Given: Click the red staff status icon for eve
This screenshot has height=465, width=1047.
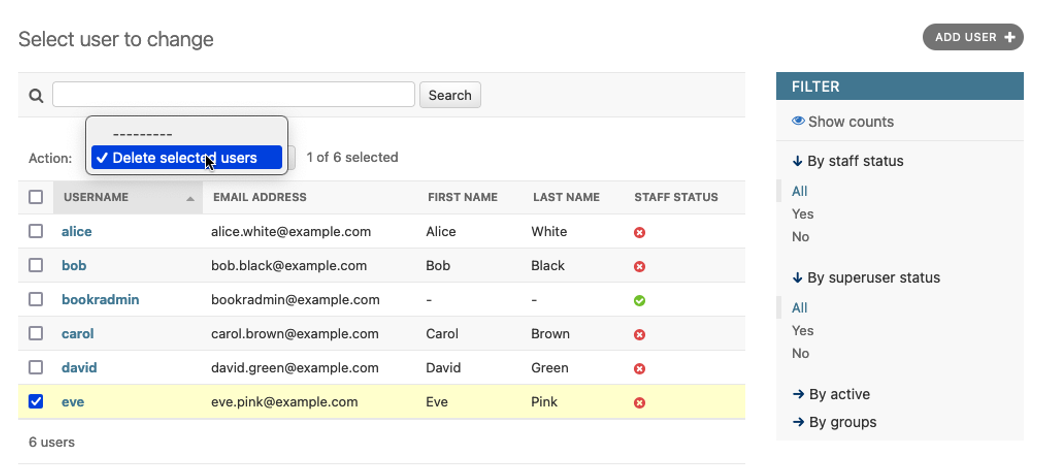Looking at the screenshot, I should (640, 403).
